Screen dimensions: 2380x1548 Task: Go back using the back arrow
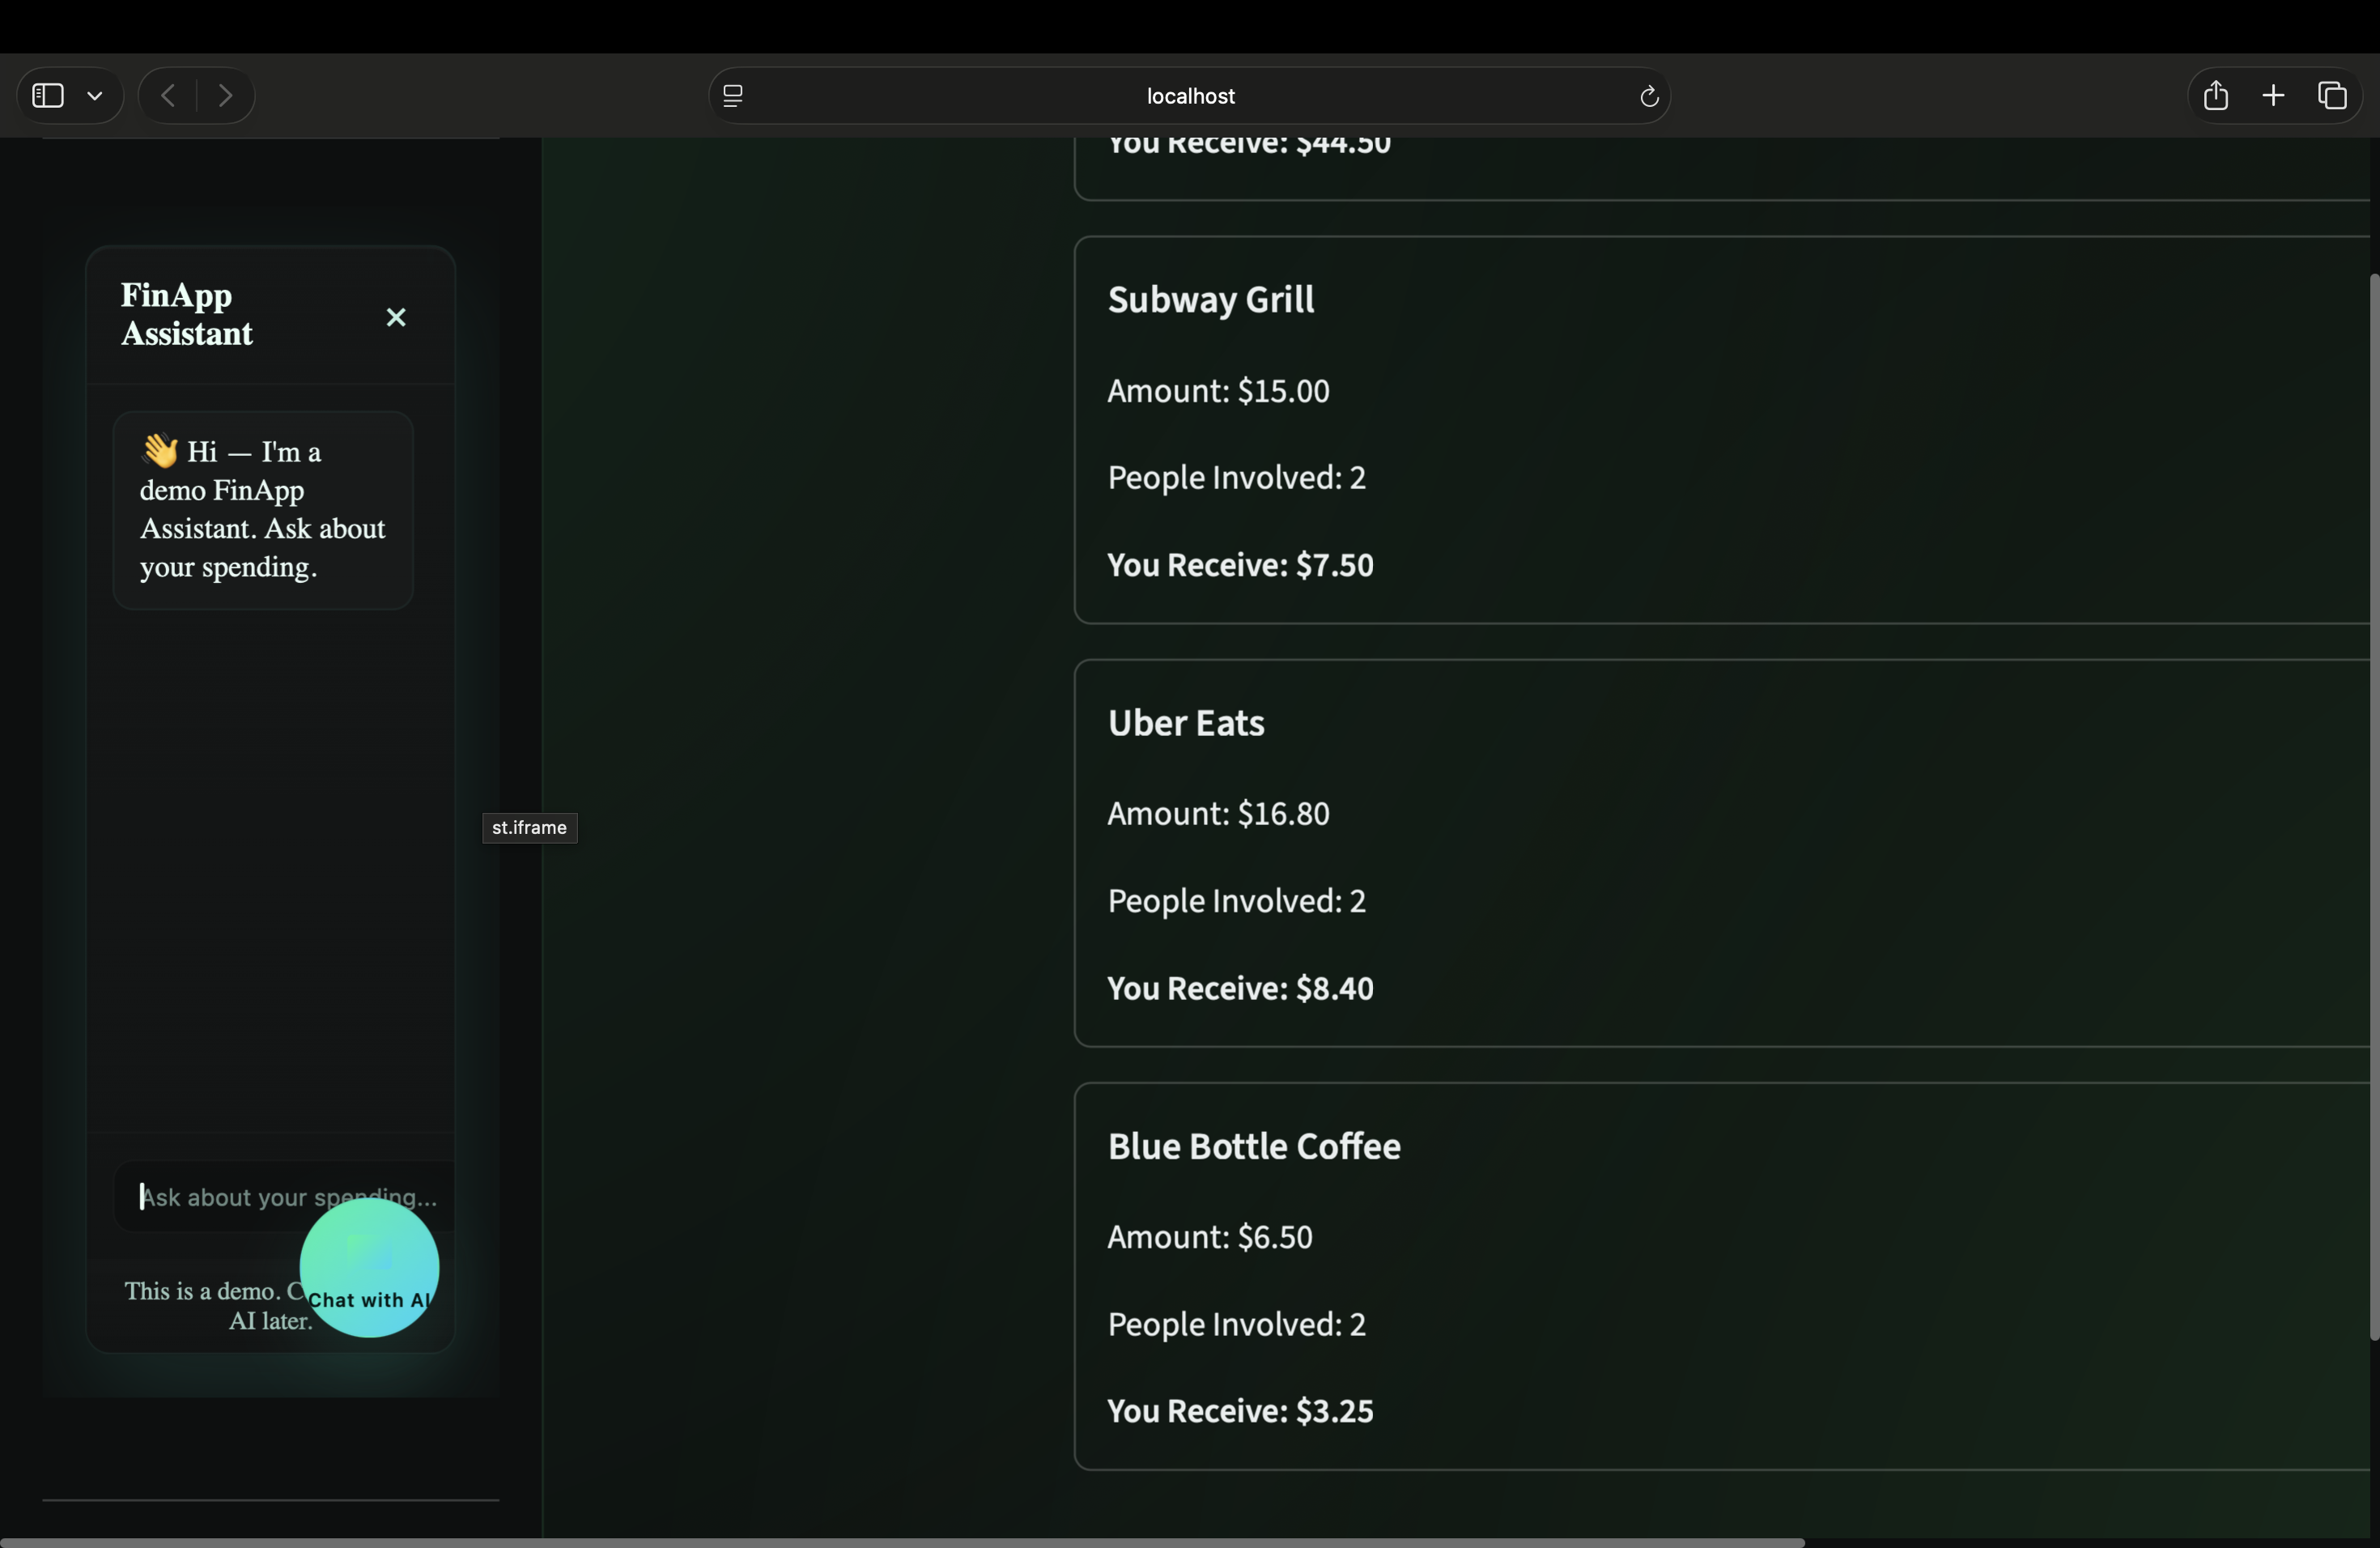[x=168, y=96]
